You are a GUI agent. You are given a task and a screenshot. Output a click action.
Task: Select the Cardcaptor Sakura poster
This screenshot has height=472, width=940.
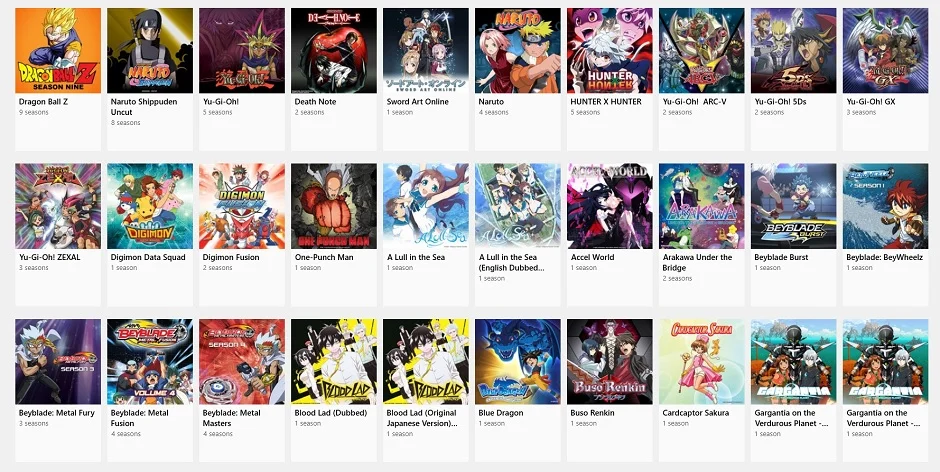click(x=701, y=362)
